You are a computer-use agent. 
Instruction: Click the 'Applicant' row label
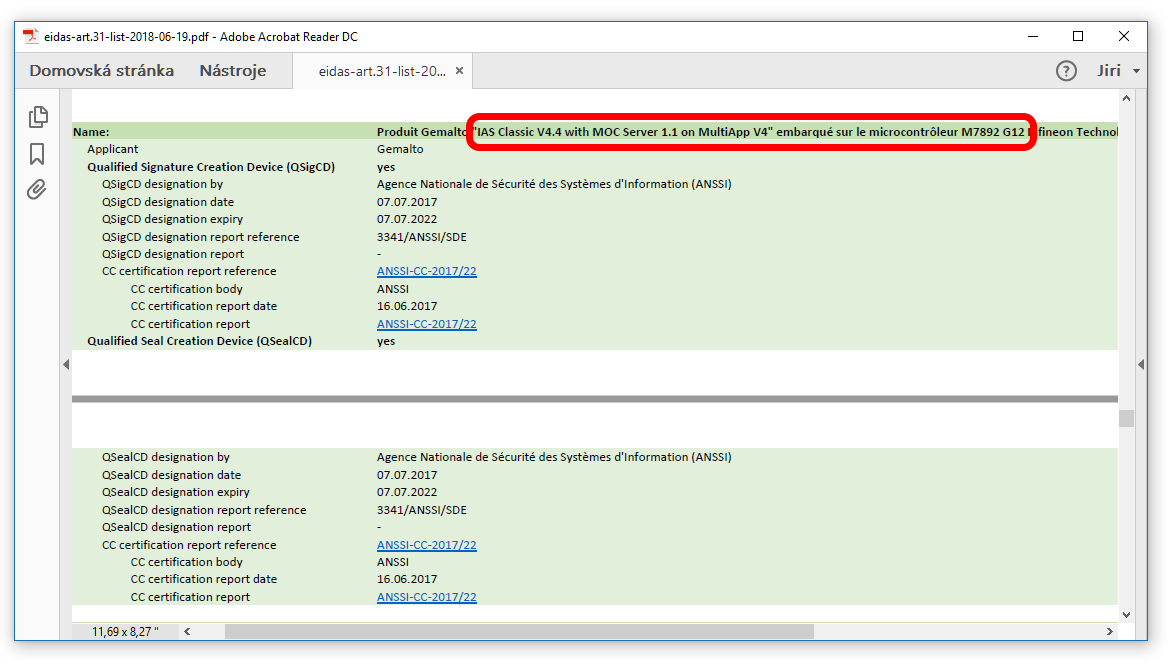point(113,149)
